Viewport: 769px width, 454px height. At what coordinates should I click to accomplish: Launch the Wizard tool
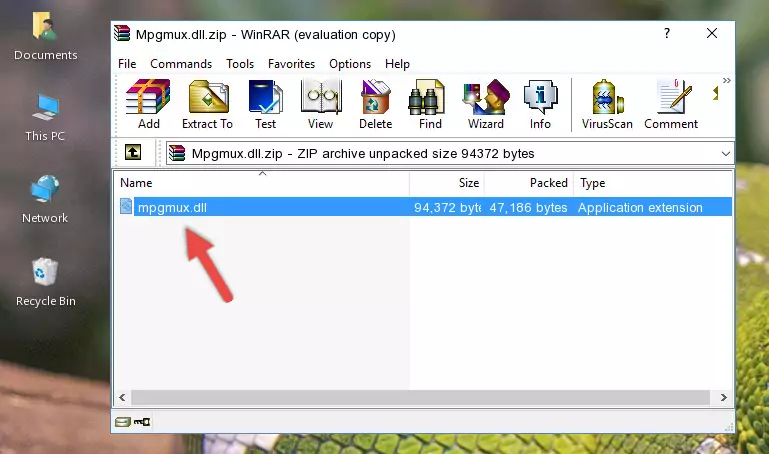(x=486, y=104)
